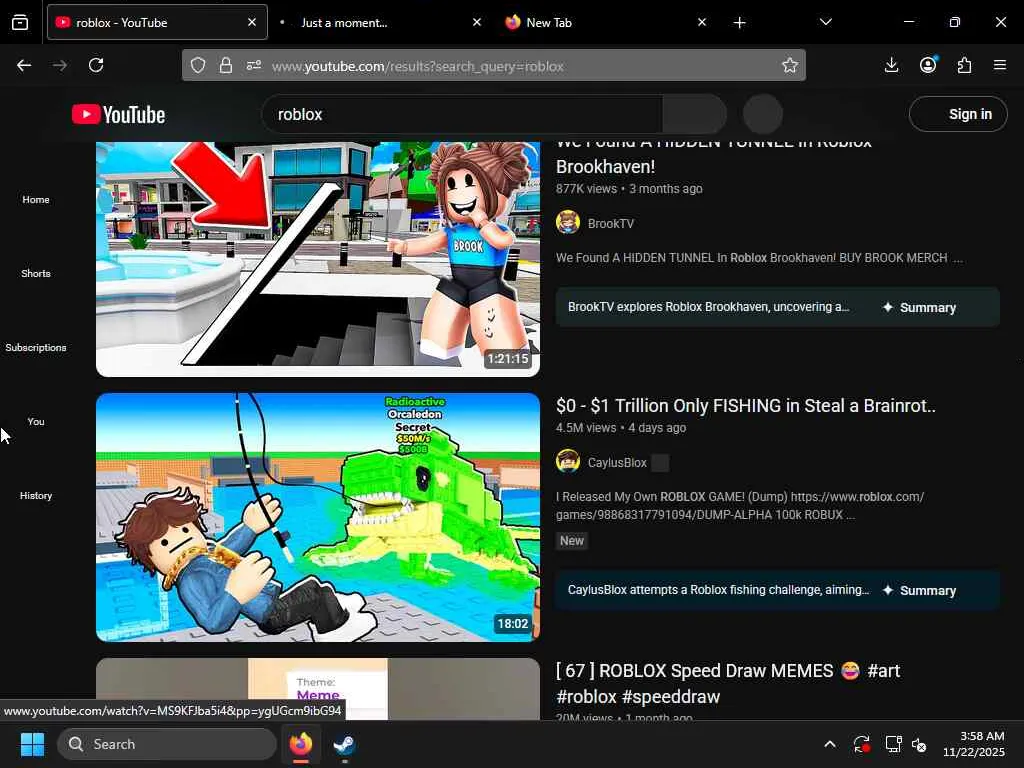Click the YouTube logo
Image resolution: width=1024 pixels, height=768 pixels.
(118, 115)
